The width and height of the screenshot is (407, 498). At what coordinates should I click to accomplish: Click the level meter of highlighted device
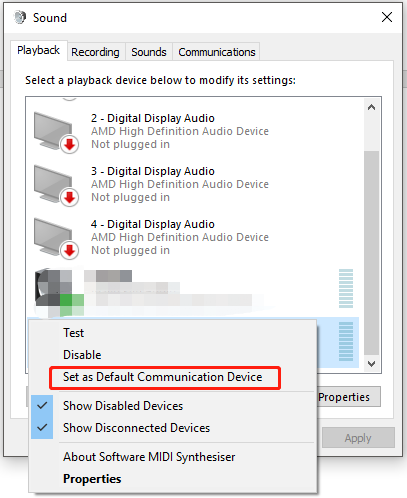click(346, 341)
